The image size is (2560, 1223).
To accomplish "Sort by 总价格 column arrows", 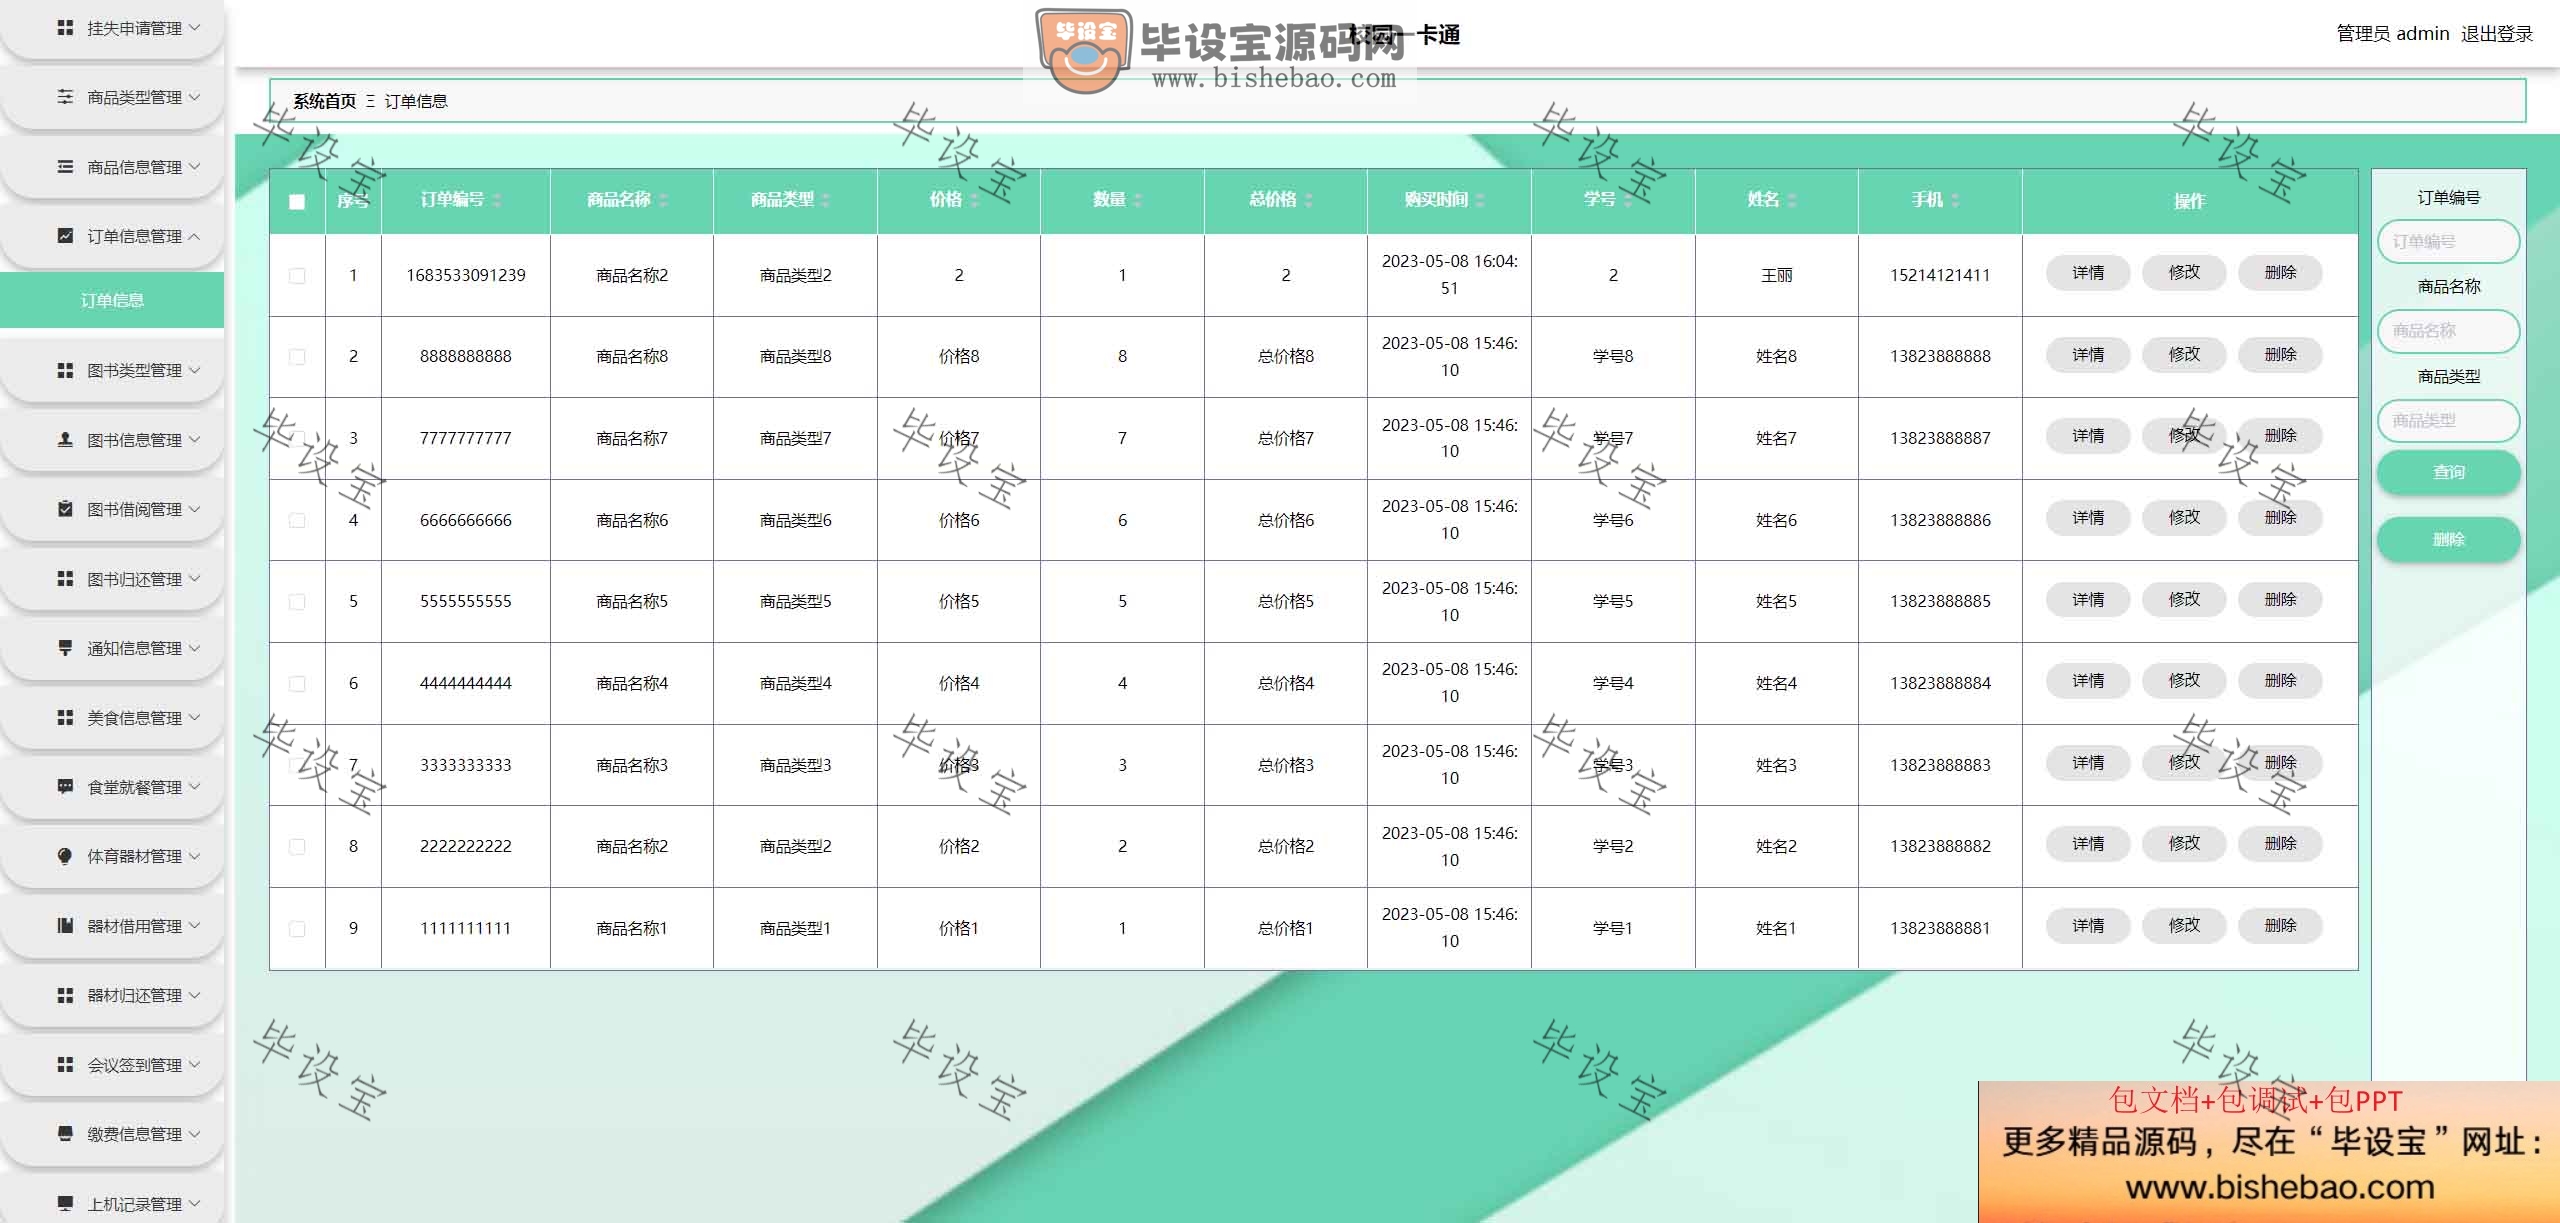I will point(1308,200).
